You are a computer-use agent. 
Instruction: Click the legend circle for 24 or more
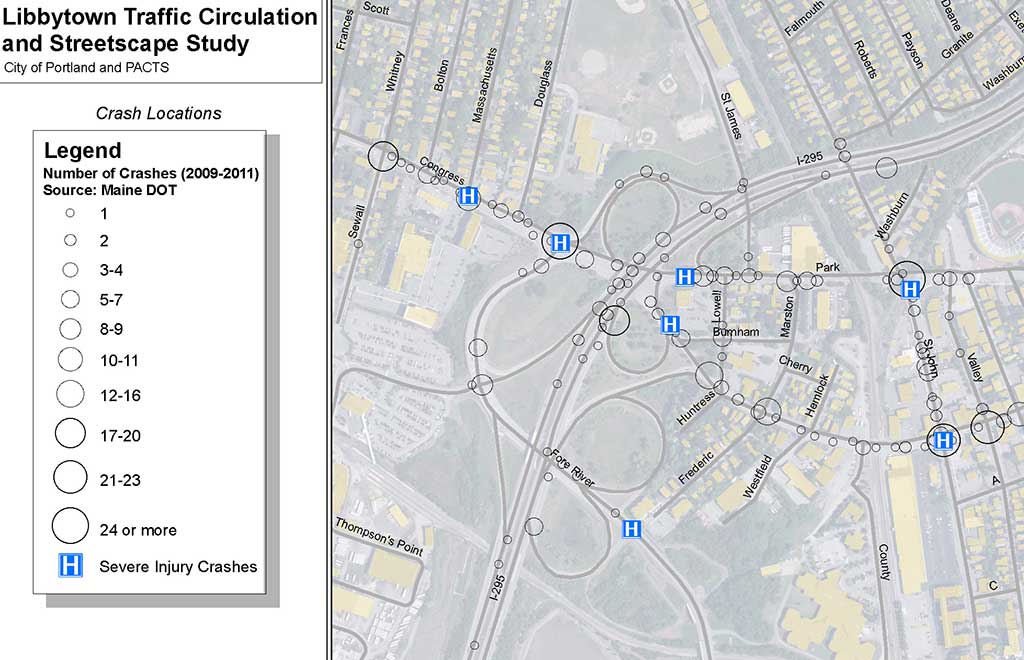tap(70, 525)
